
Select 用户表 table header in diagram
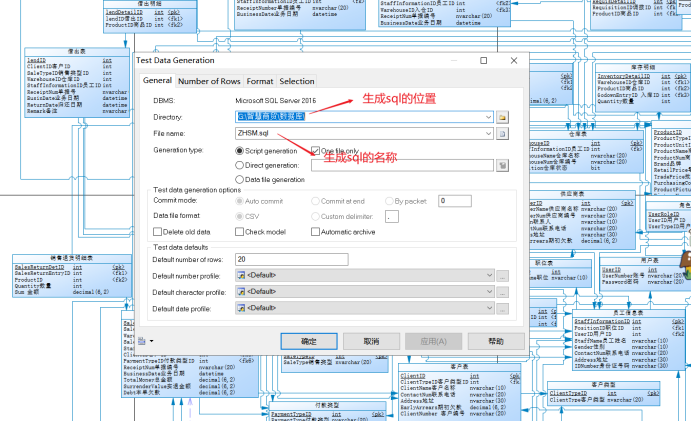650,261
